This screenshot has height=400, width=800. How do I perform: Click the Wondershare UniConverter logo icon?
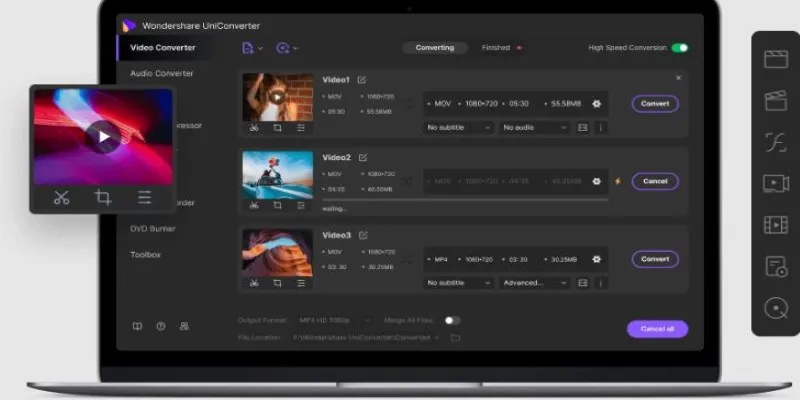(x=129, y=26)
